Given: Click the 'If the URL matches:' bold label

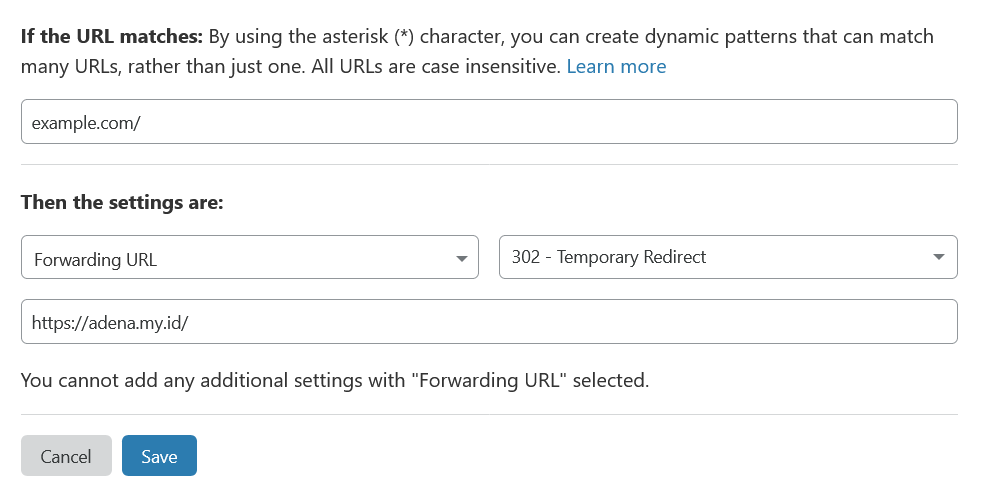Looking at the screenshot, I should point(112,36).
